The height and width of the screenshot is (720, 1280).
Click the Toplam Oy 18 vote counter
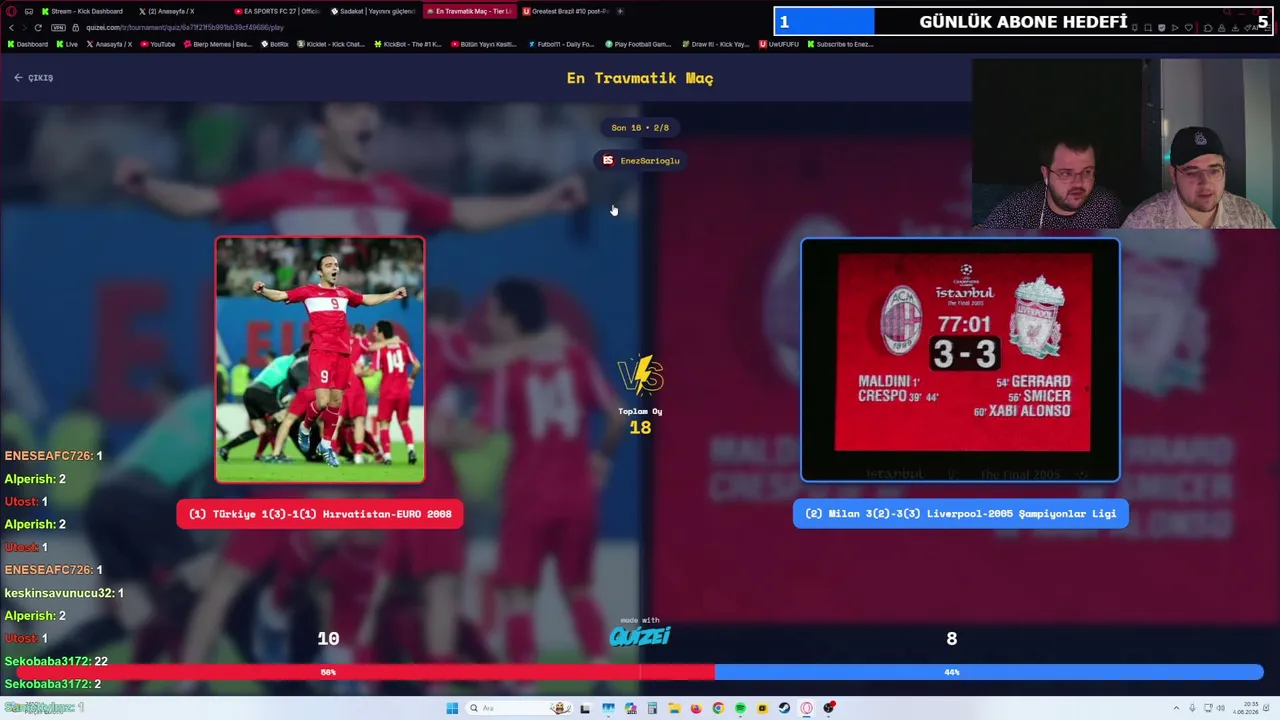[x=640, y=421]
